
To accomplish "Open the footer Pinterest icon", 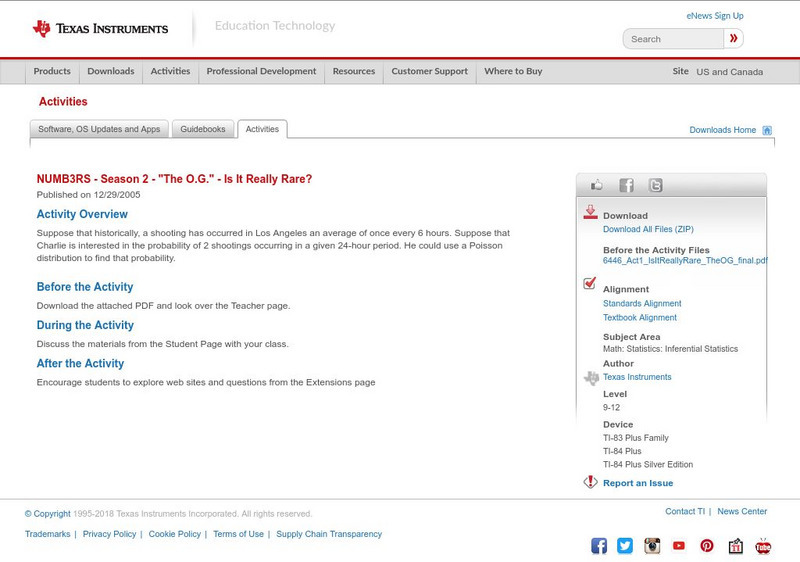I will (707, 546).
